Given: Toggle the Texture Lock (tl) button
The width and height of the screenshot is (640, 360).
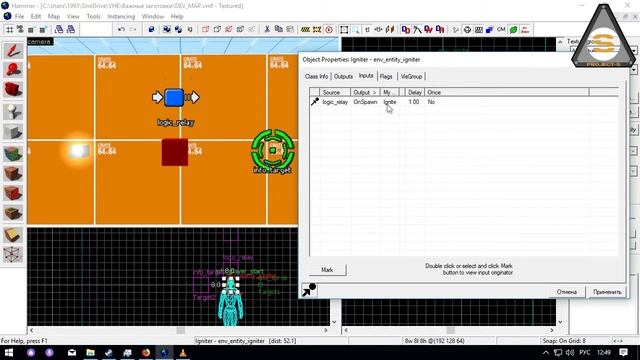Looking at the screenshot, I should click(367, 29).
